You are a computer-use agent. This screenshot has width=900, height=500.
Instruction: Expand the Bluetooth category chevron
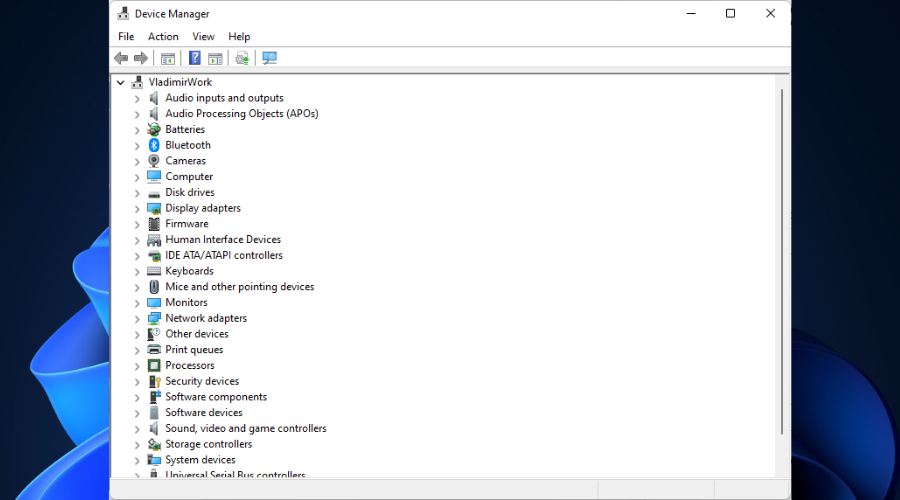click(137, 146)
